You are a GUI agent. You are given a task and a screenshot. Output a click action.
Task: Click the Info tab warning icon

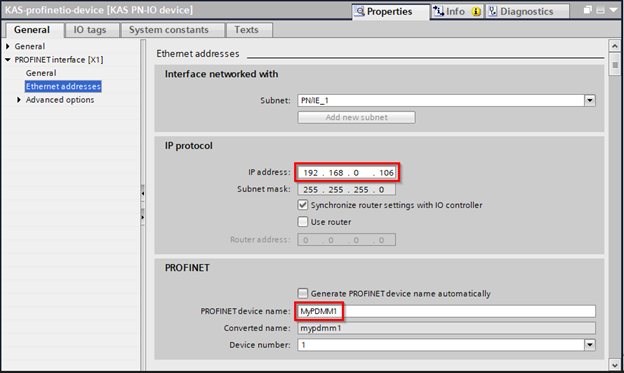click(476, 12)
